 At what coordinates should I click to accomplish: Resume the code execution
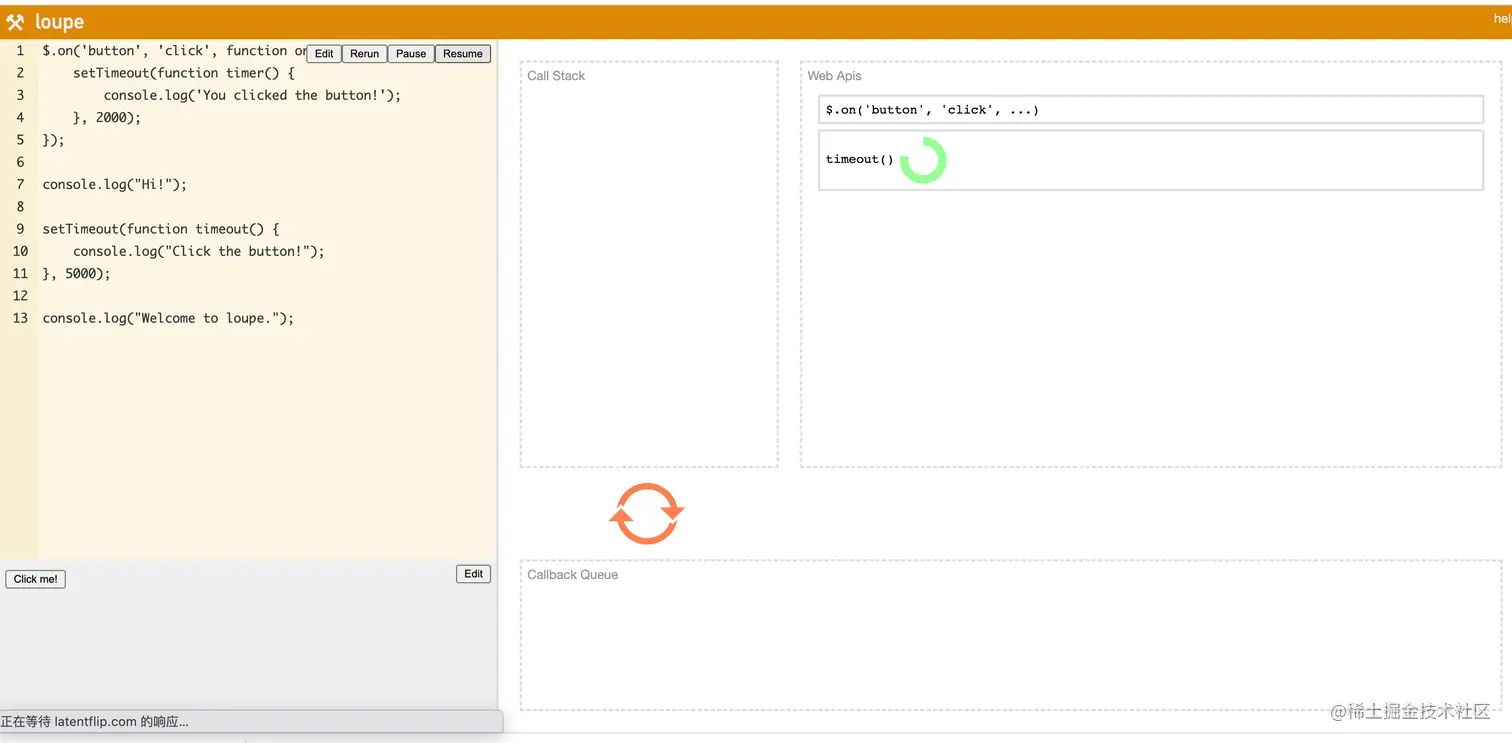[x=463, y=54]
